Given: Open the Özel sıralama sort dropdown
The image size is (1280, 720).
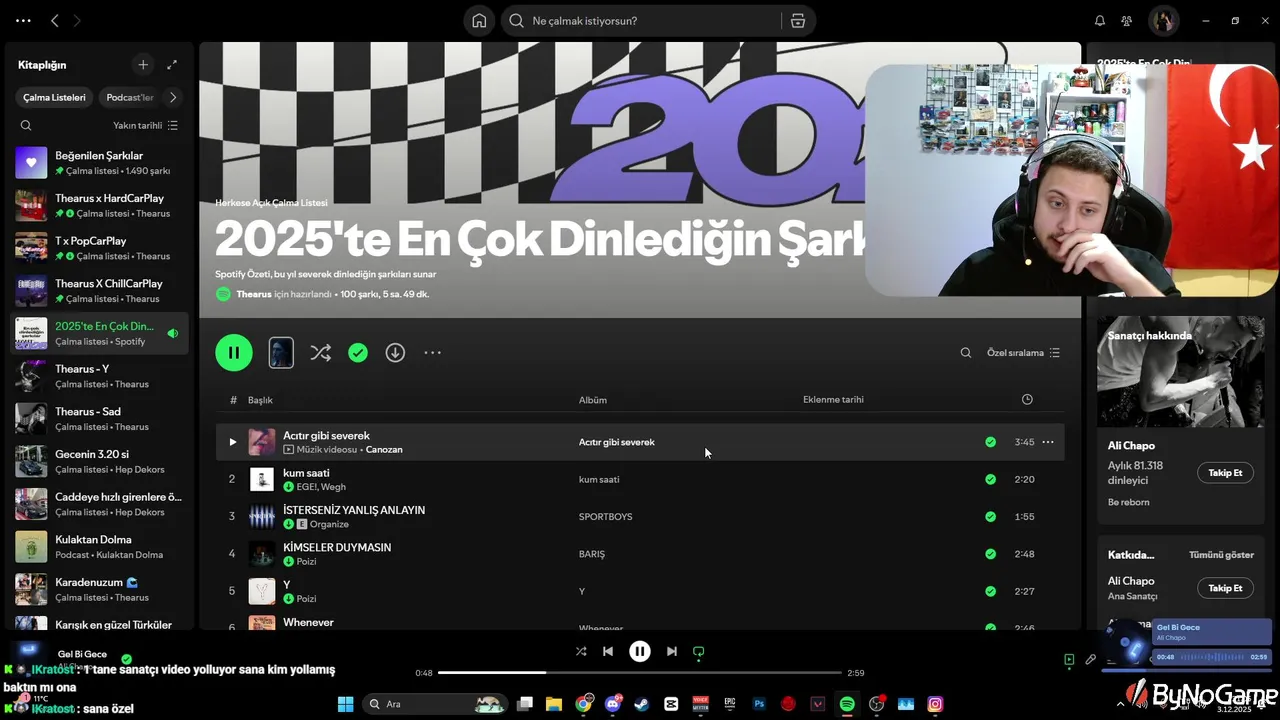Looking at the screenshot, I should (x=1023, y=352).
